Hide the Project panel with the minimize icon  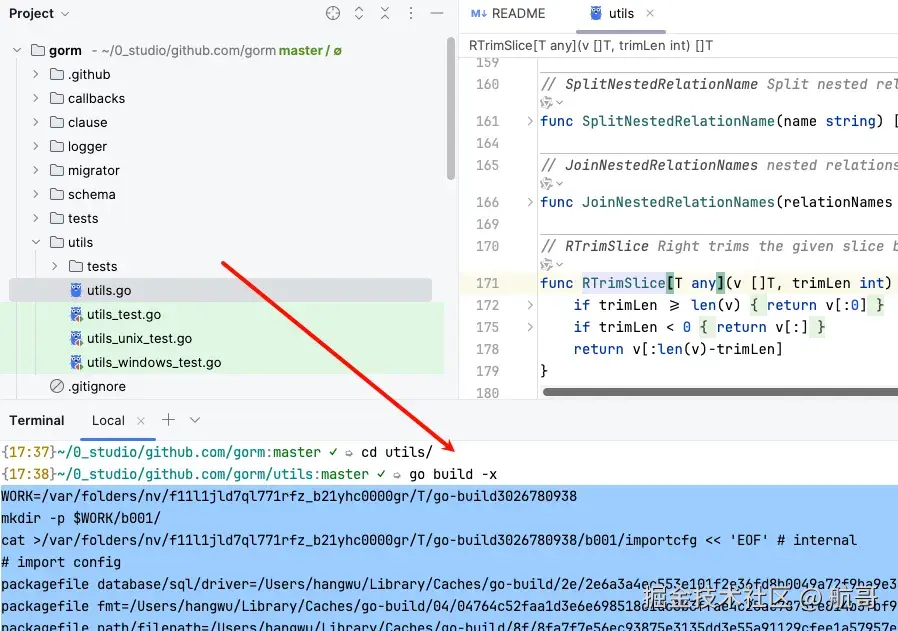coord(437,13)
